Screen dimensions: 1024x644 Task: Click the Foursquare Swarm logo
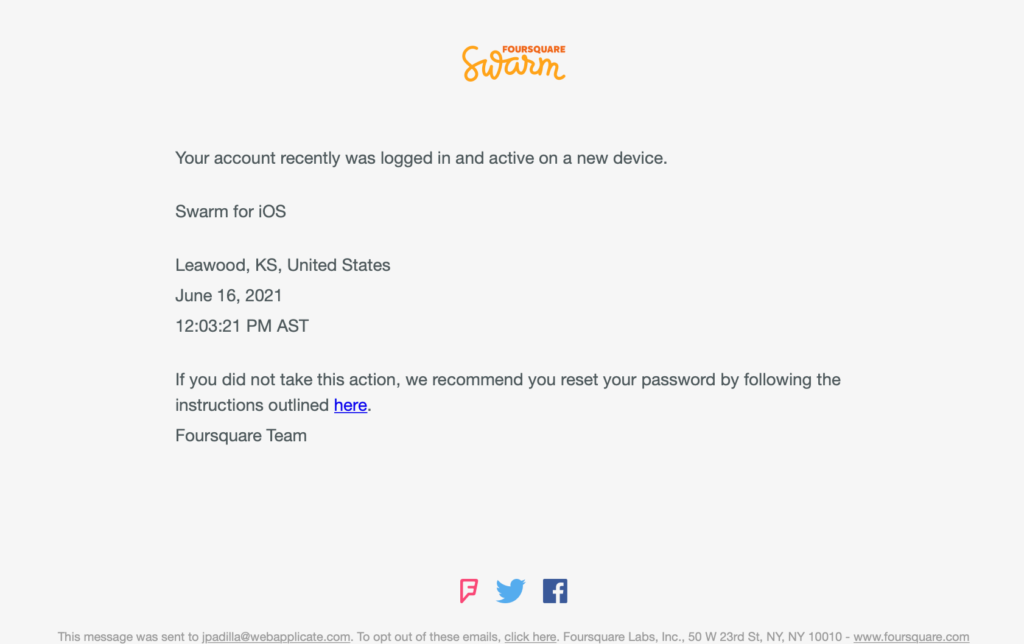pos(514,63)
